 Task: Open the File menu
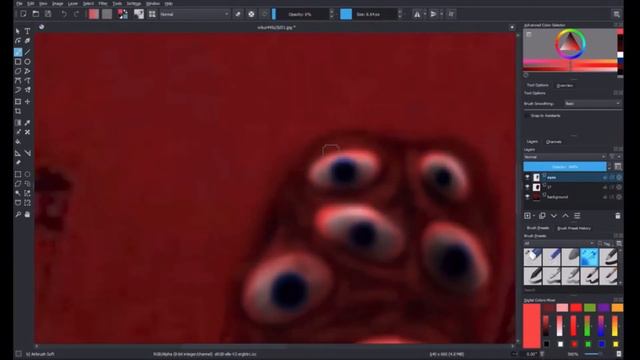pyautogui.click(x=19, y=3)
